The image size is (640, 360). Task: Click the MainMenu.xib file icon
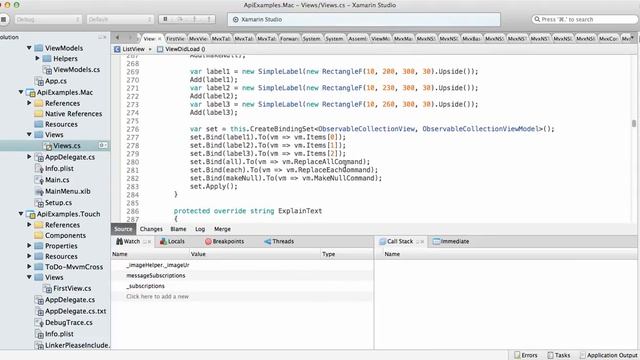tap(39, 191)
